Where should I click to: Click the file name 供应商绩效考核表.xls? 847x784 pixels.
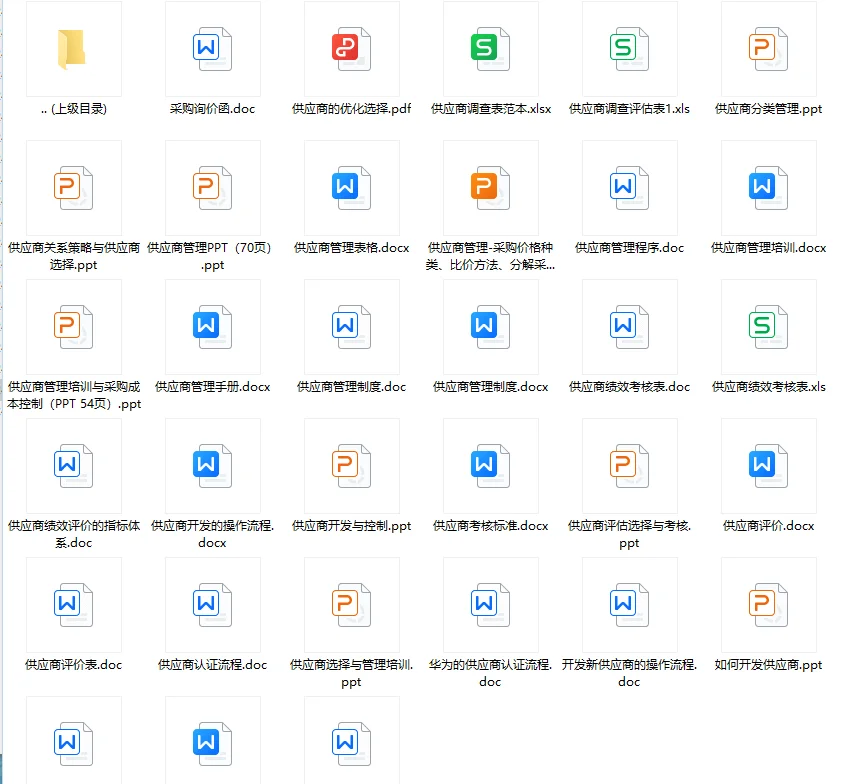click(x=769, y=386)
